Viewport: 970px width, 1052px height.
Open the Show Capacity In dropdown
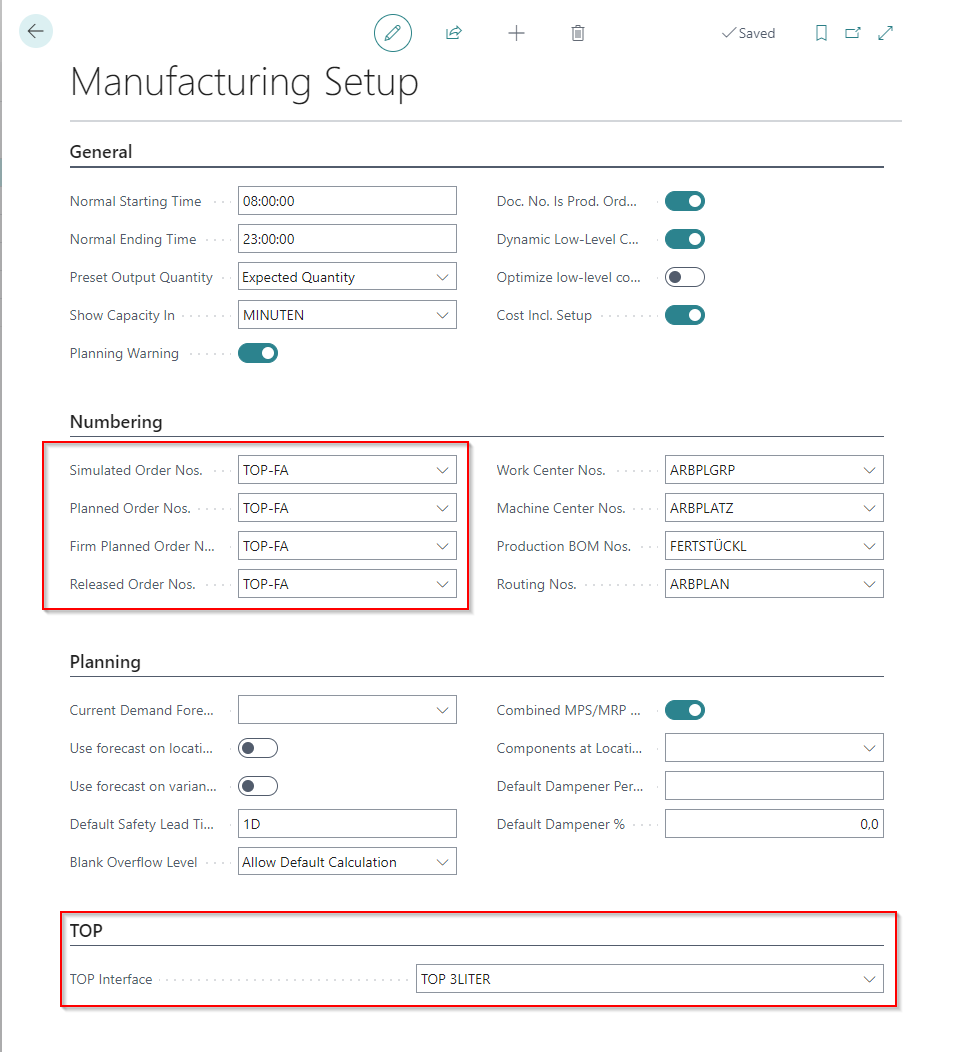[x=442, y=314]
